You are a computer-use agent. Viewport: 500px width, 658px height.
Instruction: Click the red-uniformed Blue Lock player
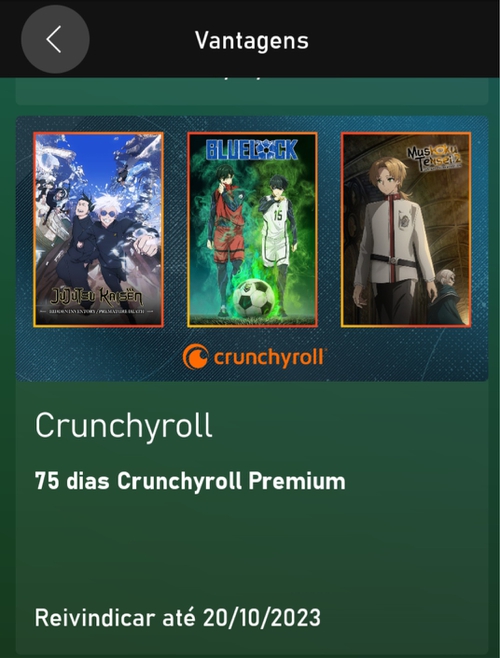[225, 239]
